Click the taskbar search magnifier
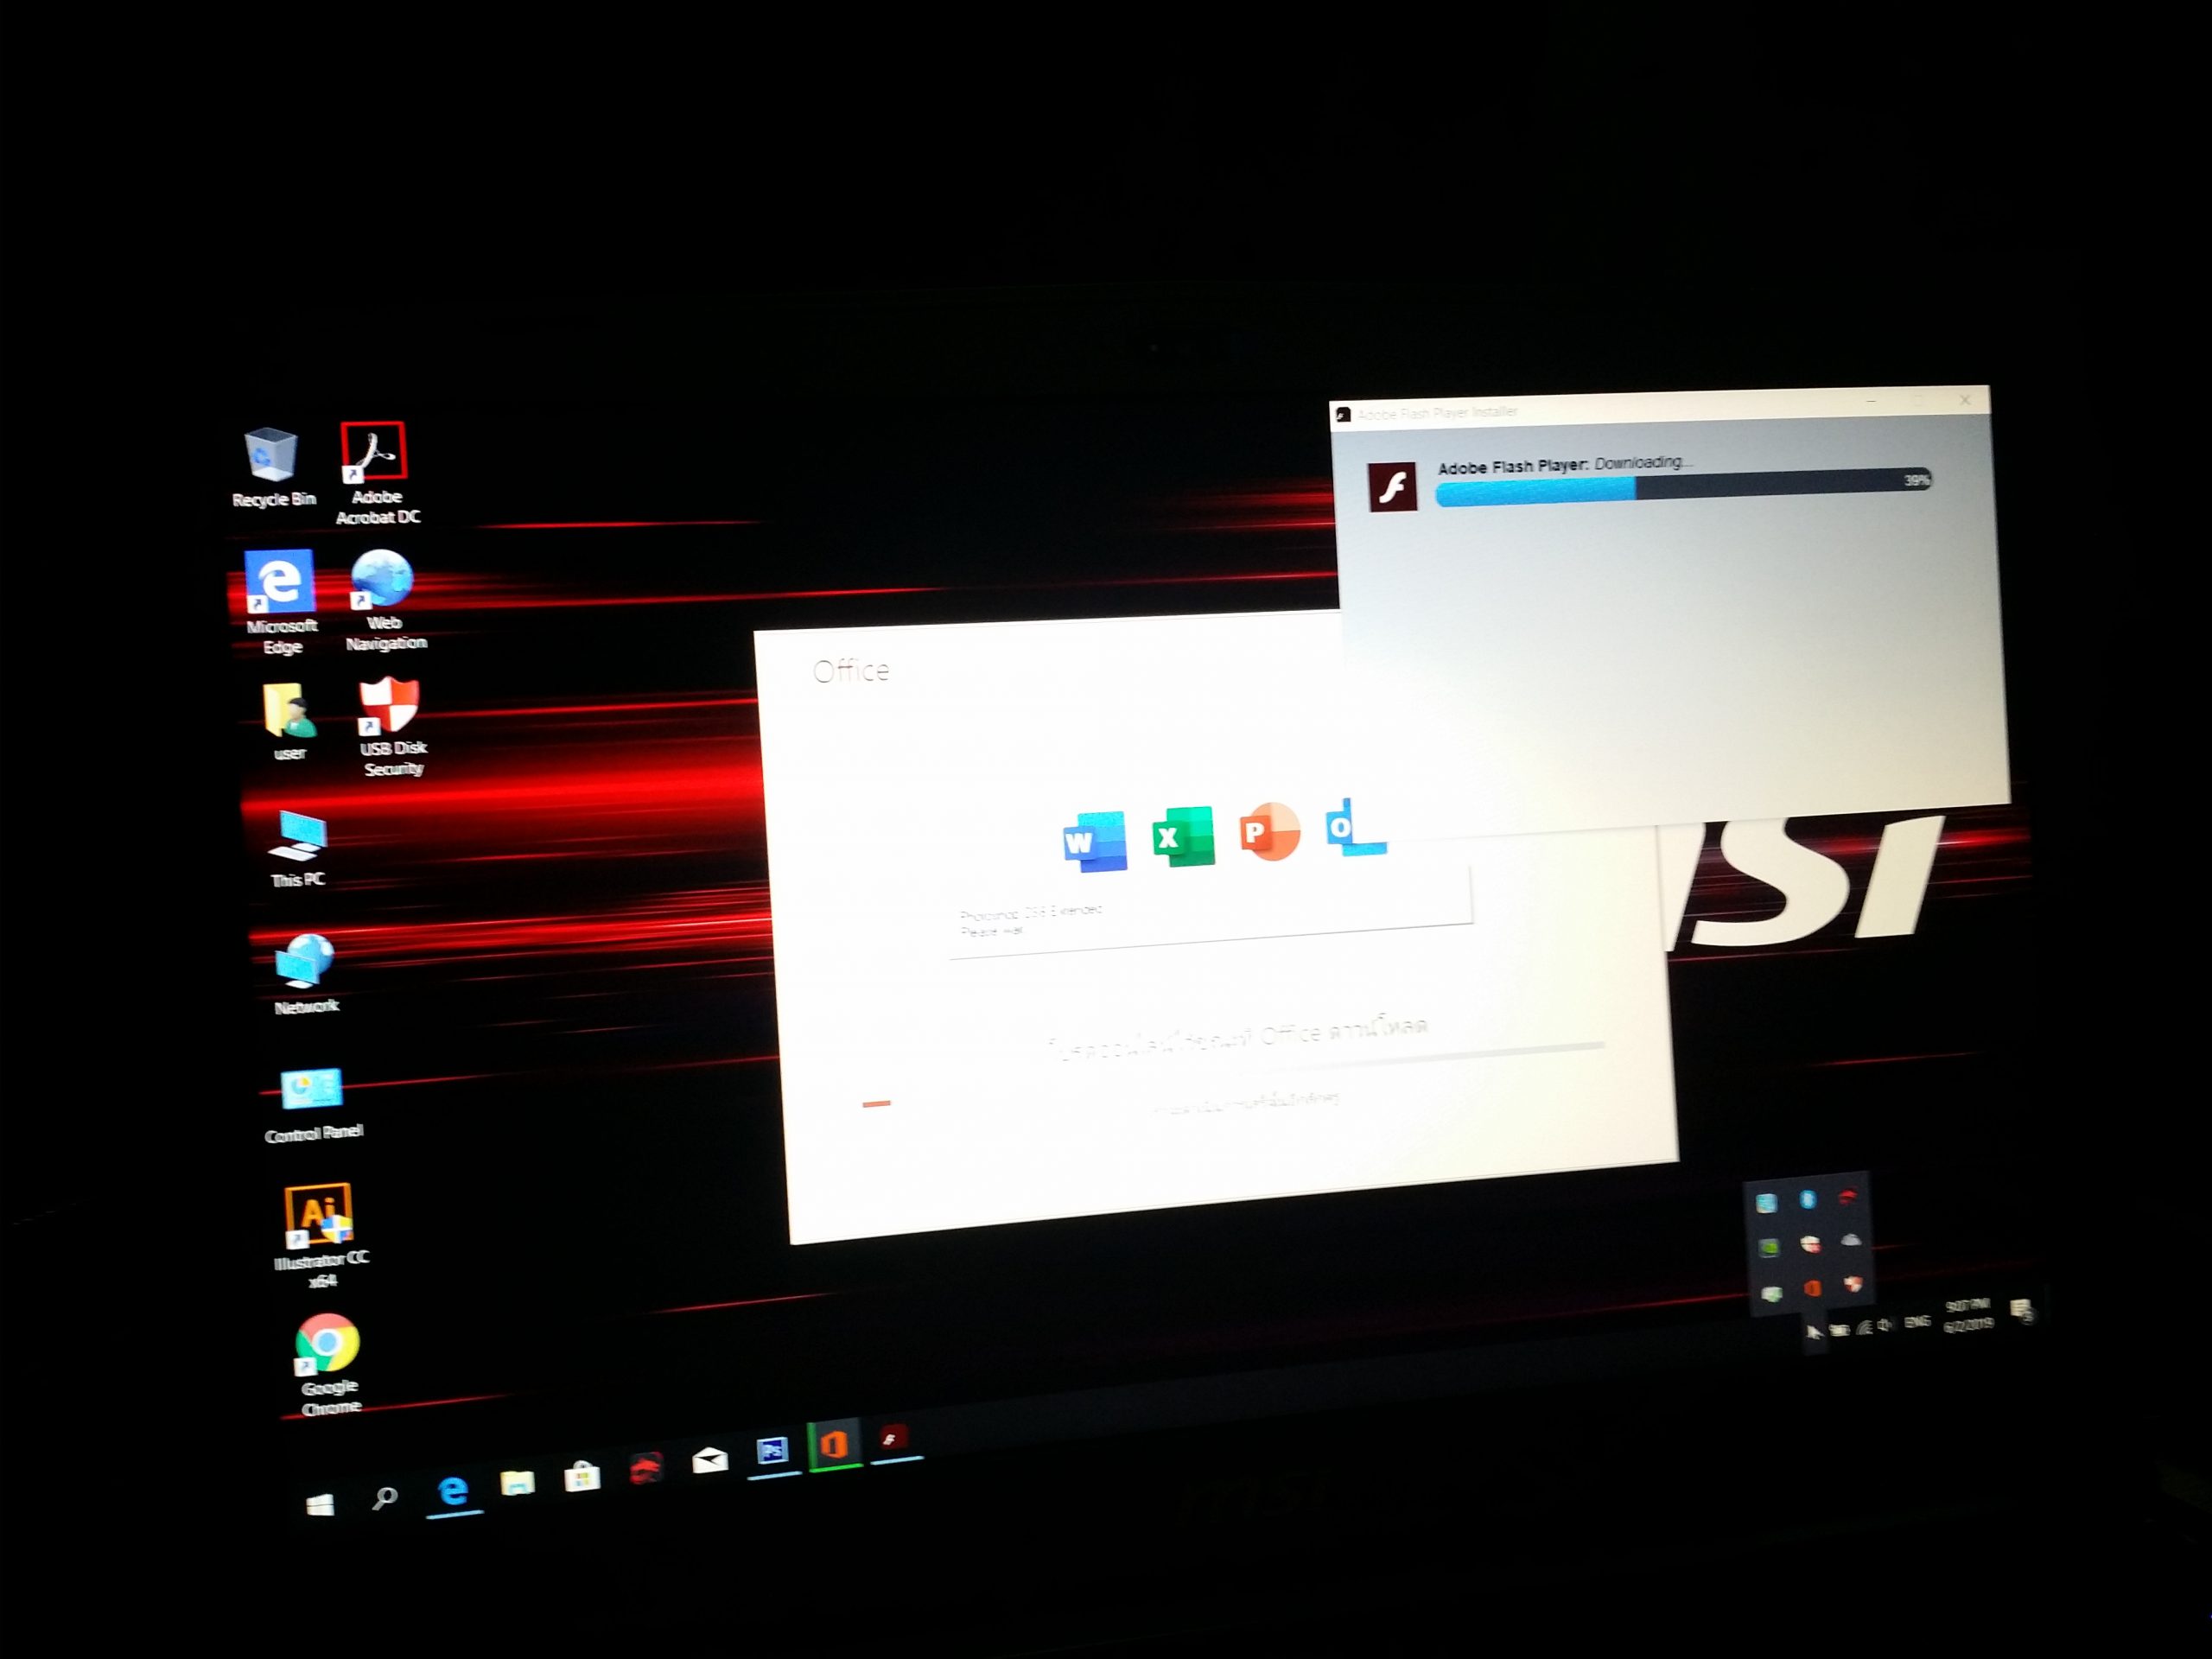The height and width of the screenshot is (1659, 2212). [x=385, y=1497]
